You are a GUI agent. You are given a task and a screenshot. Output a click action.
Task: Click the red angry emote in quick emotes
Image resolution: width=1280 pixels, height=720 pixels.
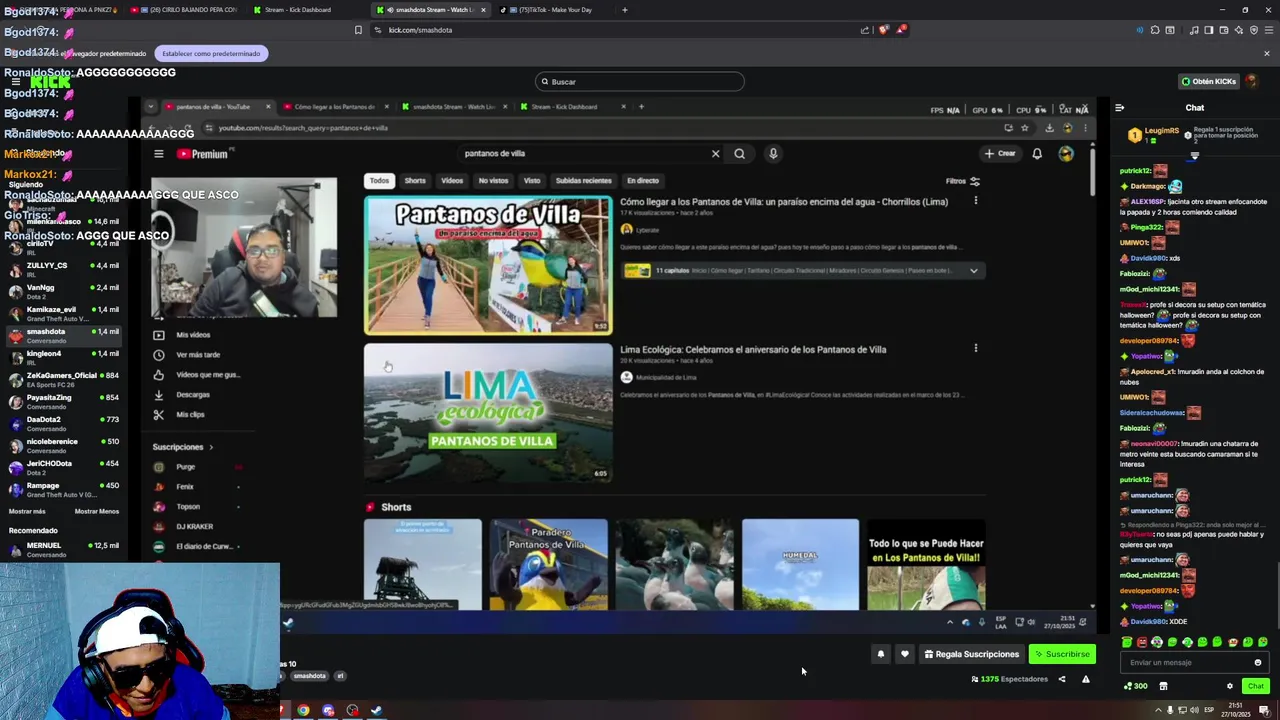1142,642
